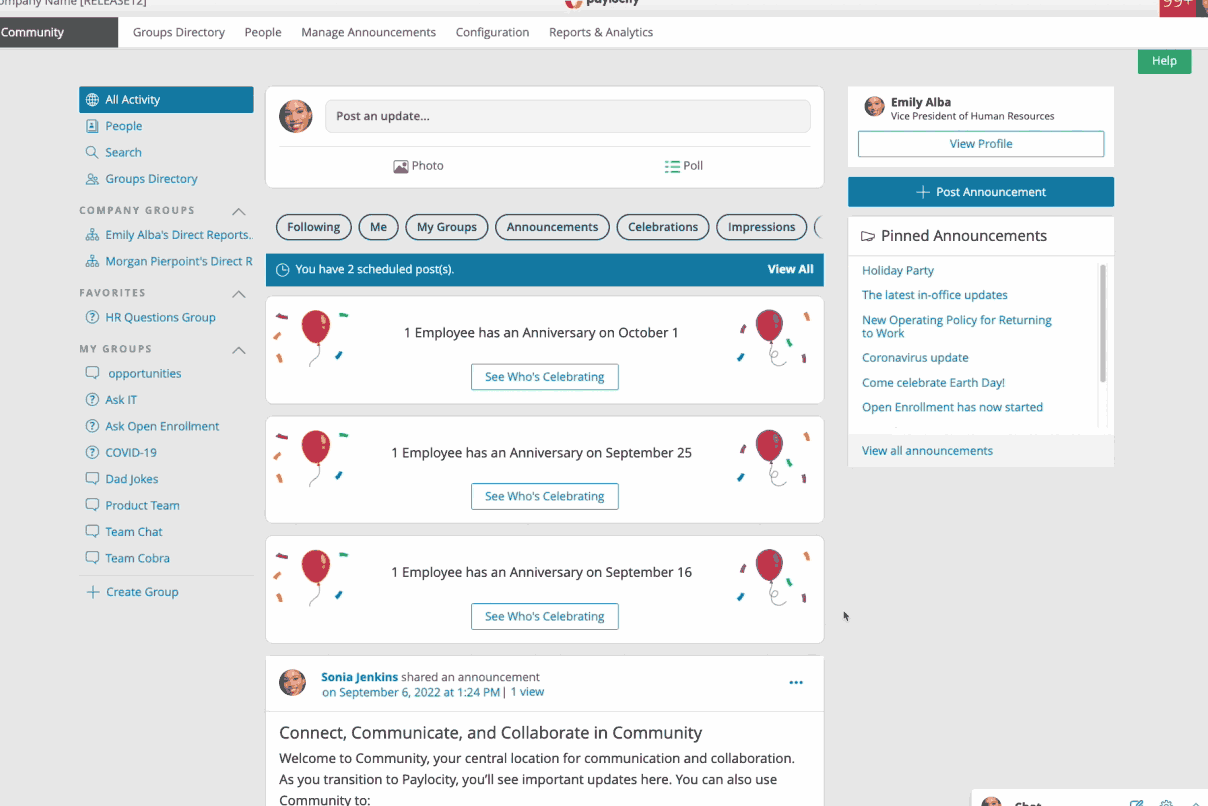The width and height of the screenshot is (1208, 806).
Task: Click the chat bubble icon by Team Cobra
Action: coord(92,558)
